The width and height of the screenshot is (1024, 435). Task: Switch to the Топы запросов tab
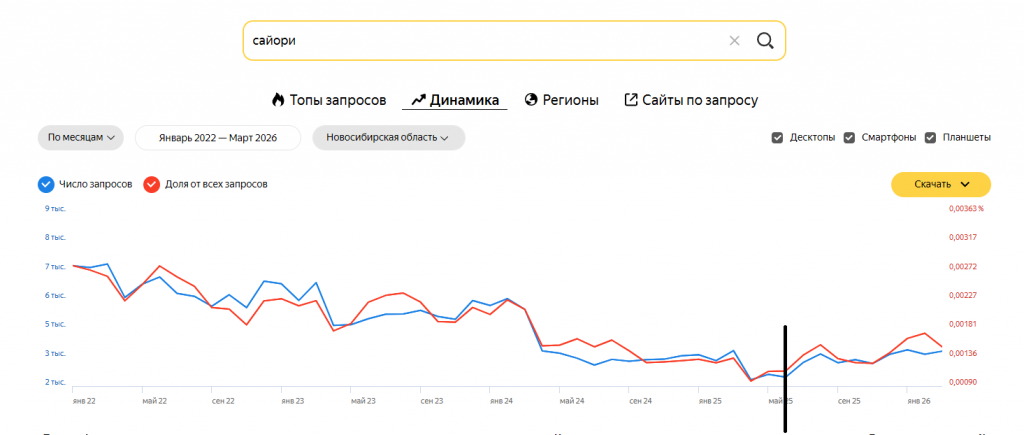[x=329, y=100]
